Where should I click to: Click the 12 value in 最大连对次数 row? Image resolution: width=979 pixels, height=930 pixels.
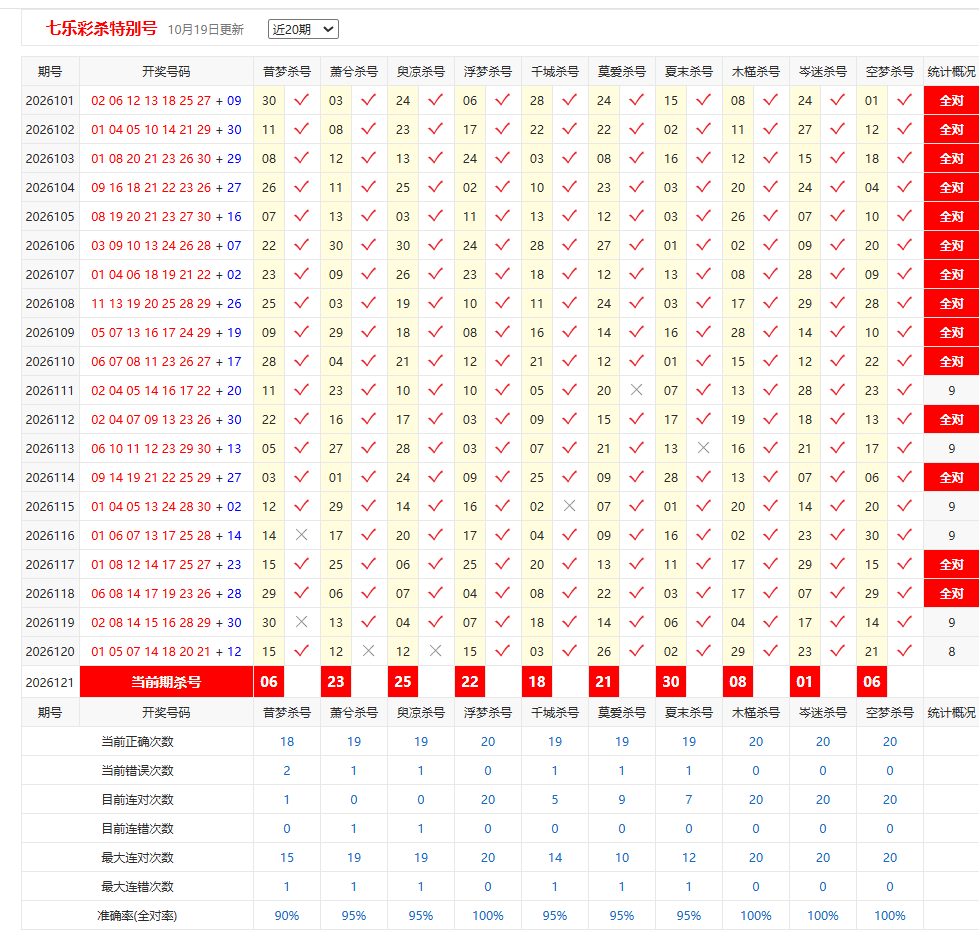[689, 858]
